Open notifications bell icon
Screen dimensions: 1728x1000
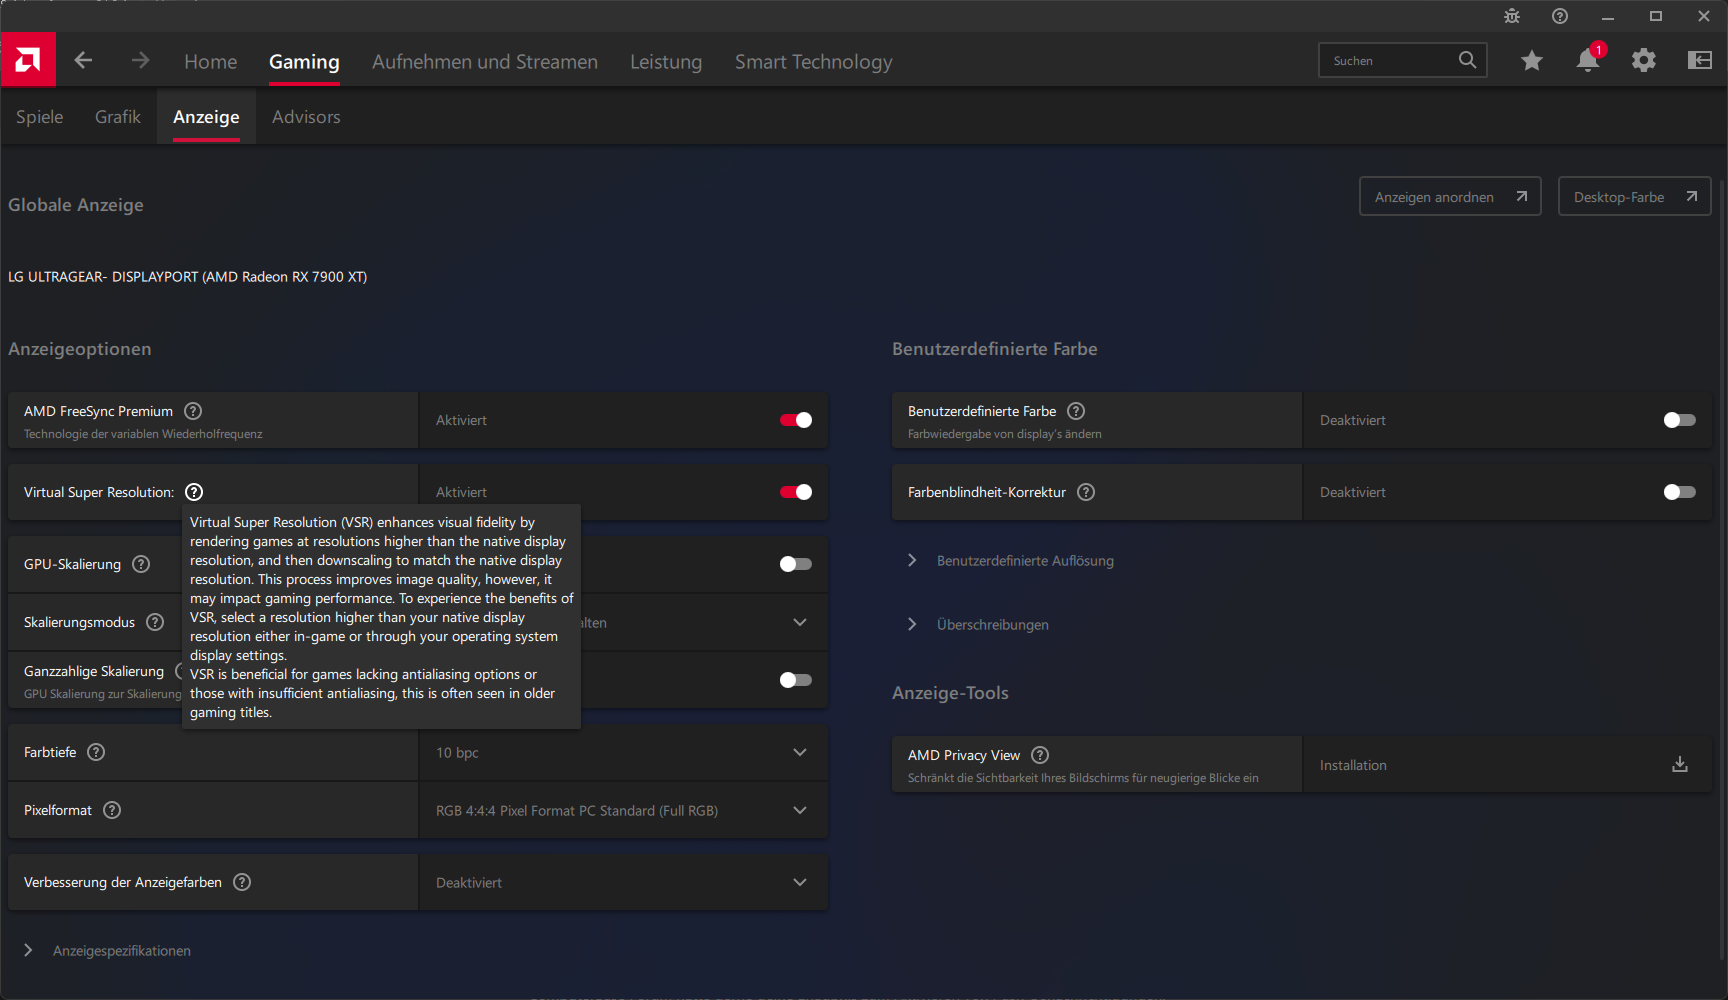[x=1588, y=60]
